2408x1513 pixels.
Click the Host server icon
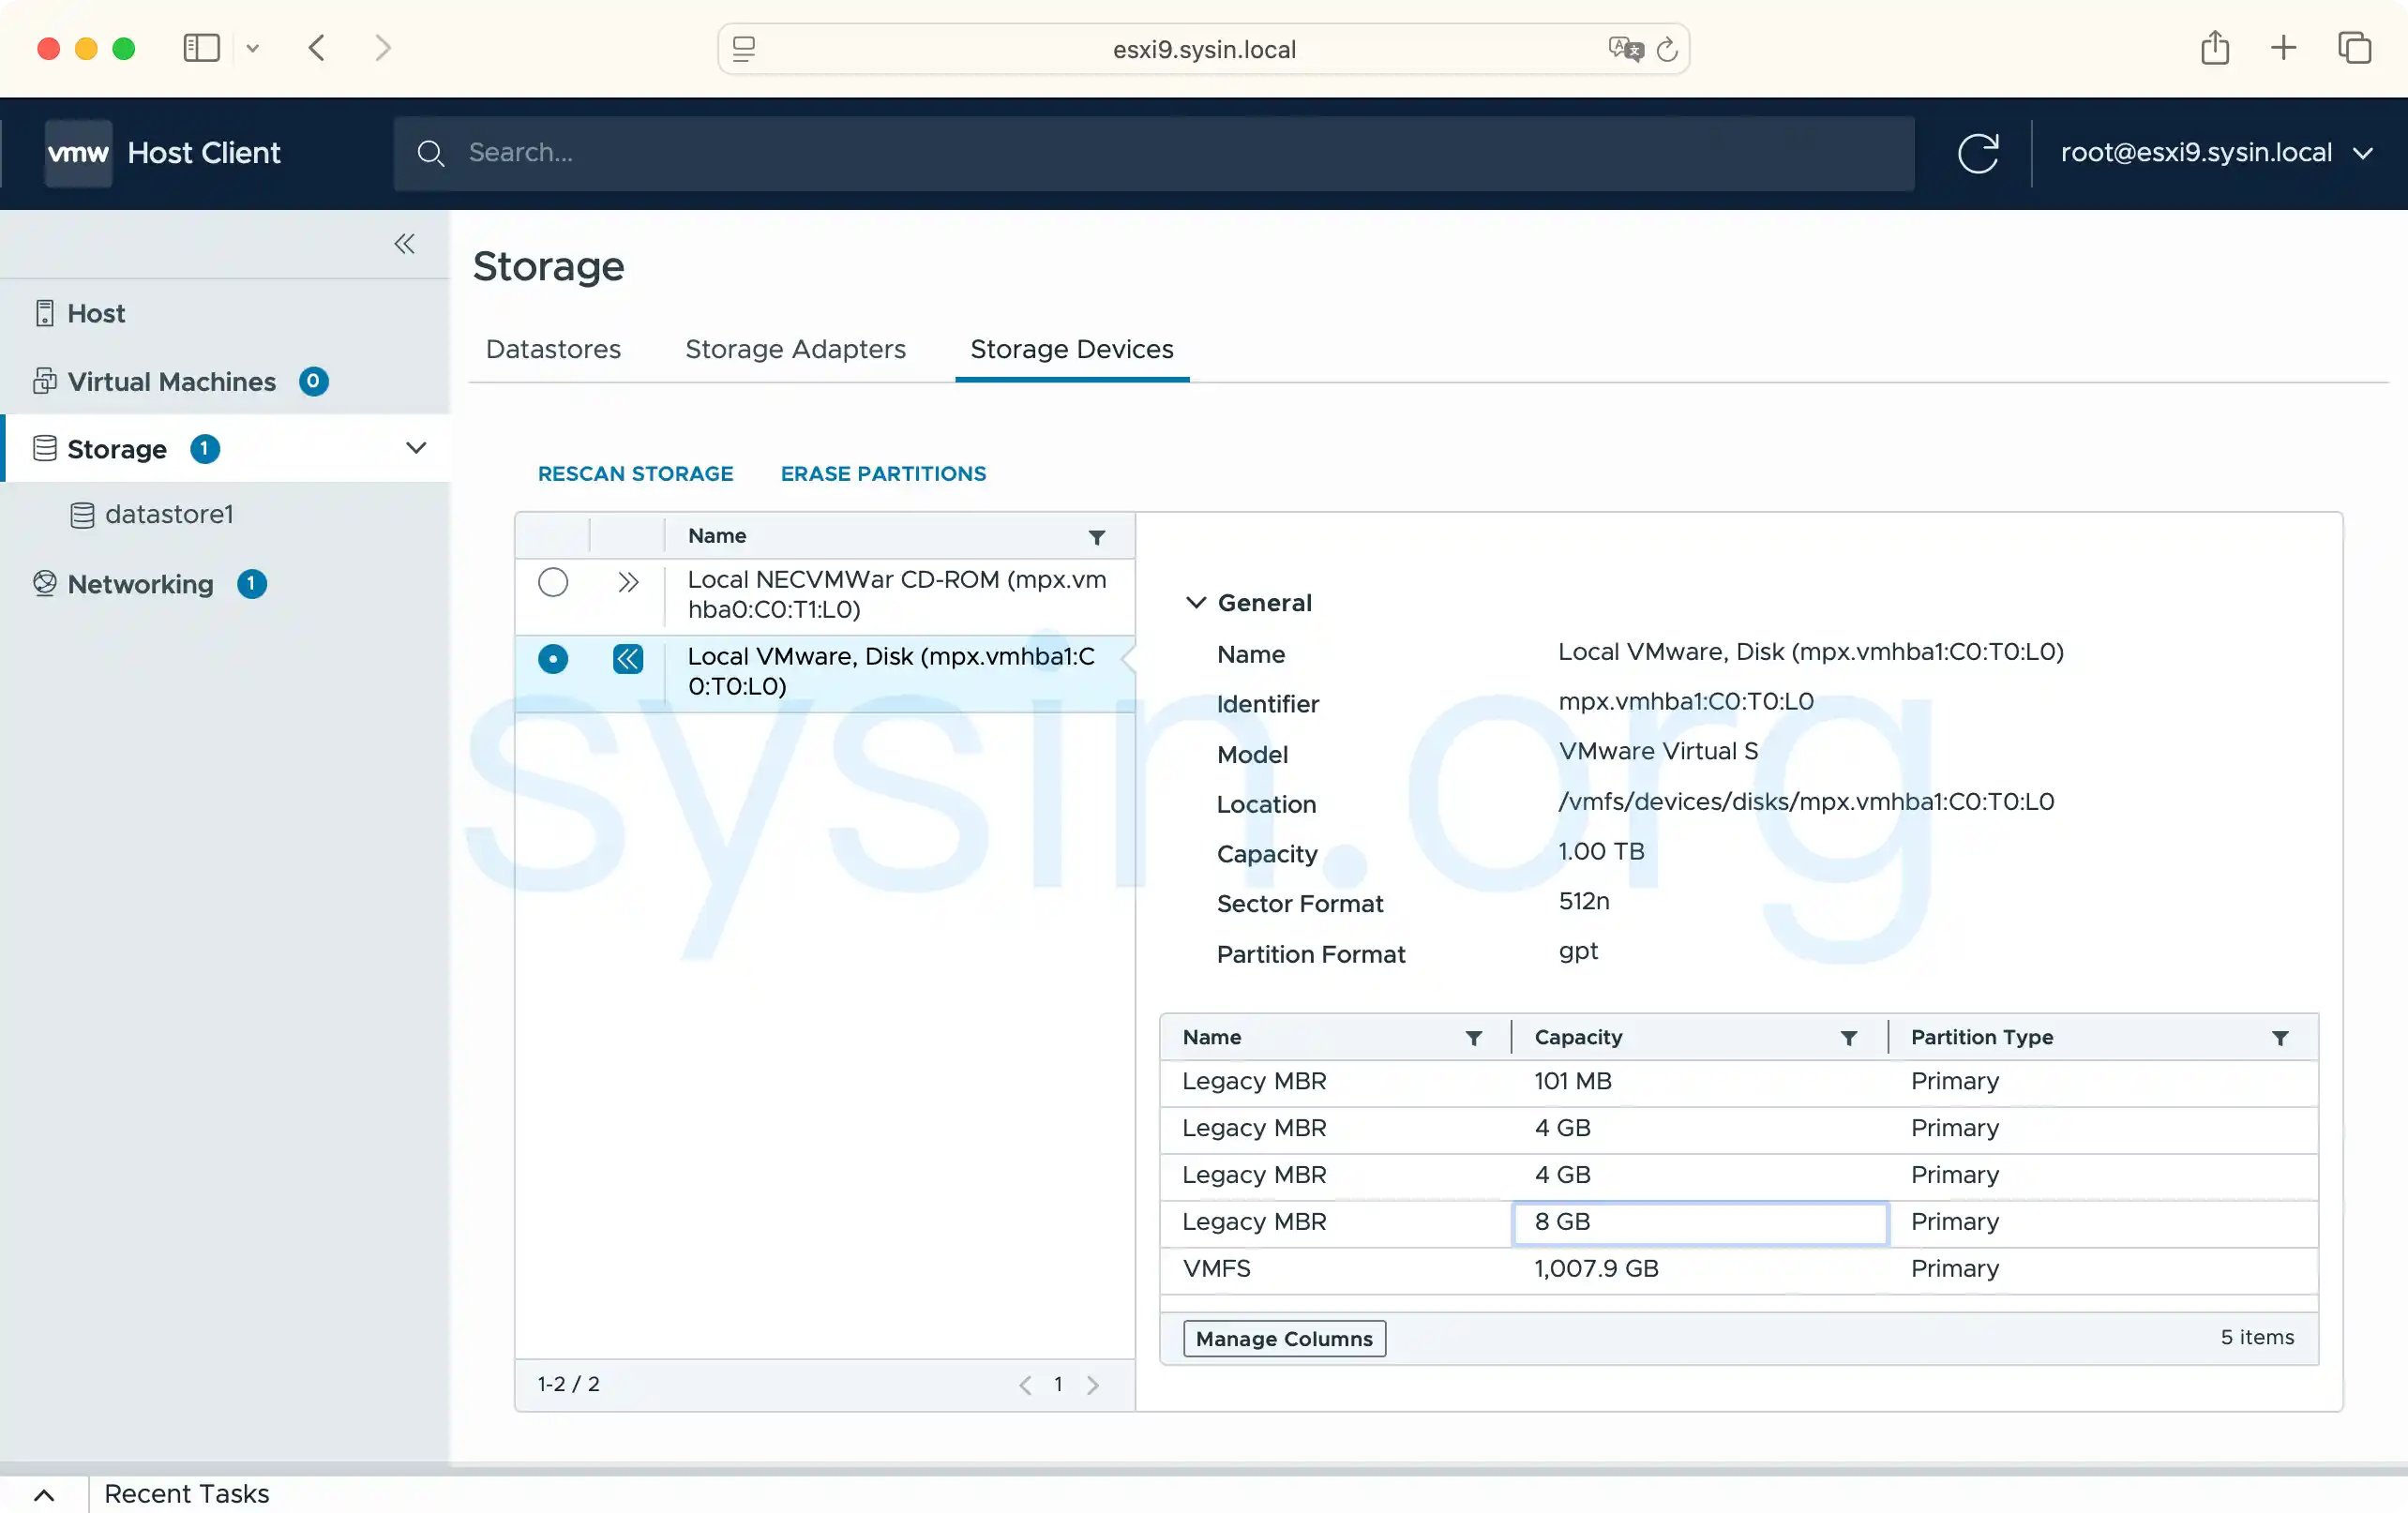pyautogui.click(x=45, y=313)
